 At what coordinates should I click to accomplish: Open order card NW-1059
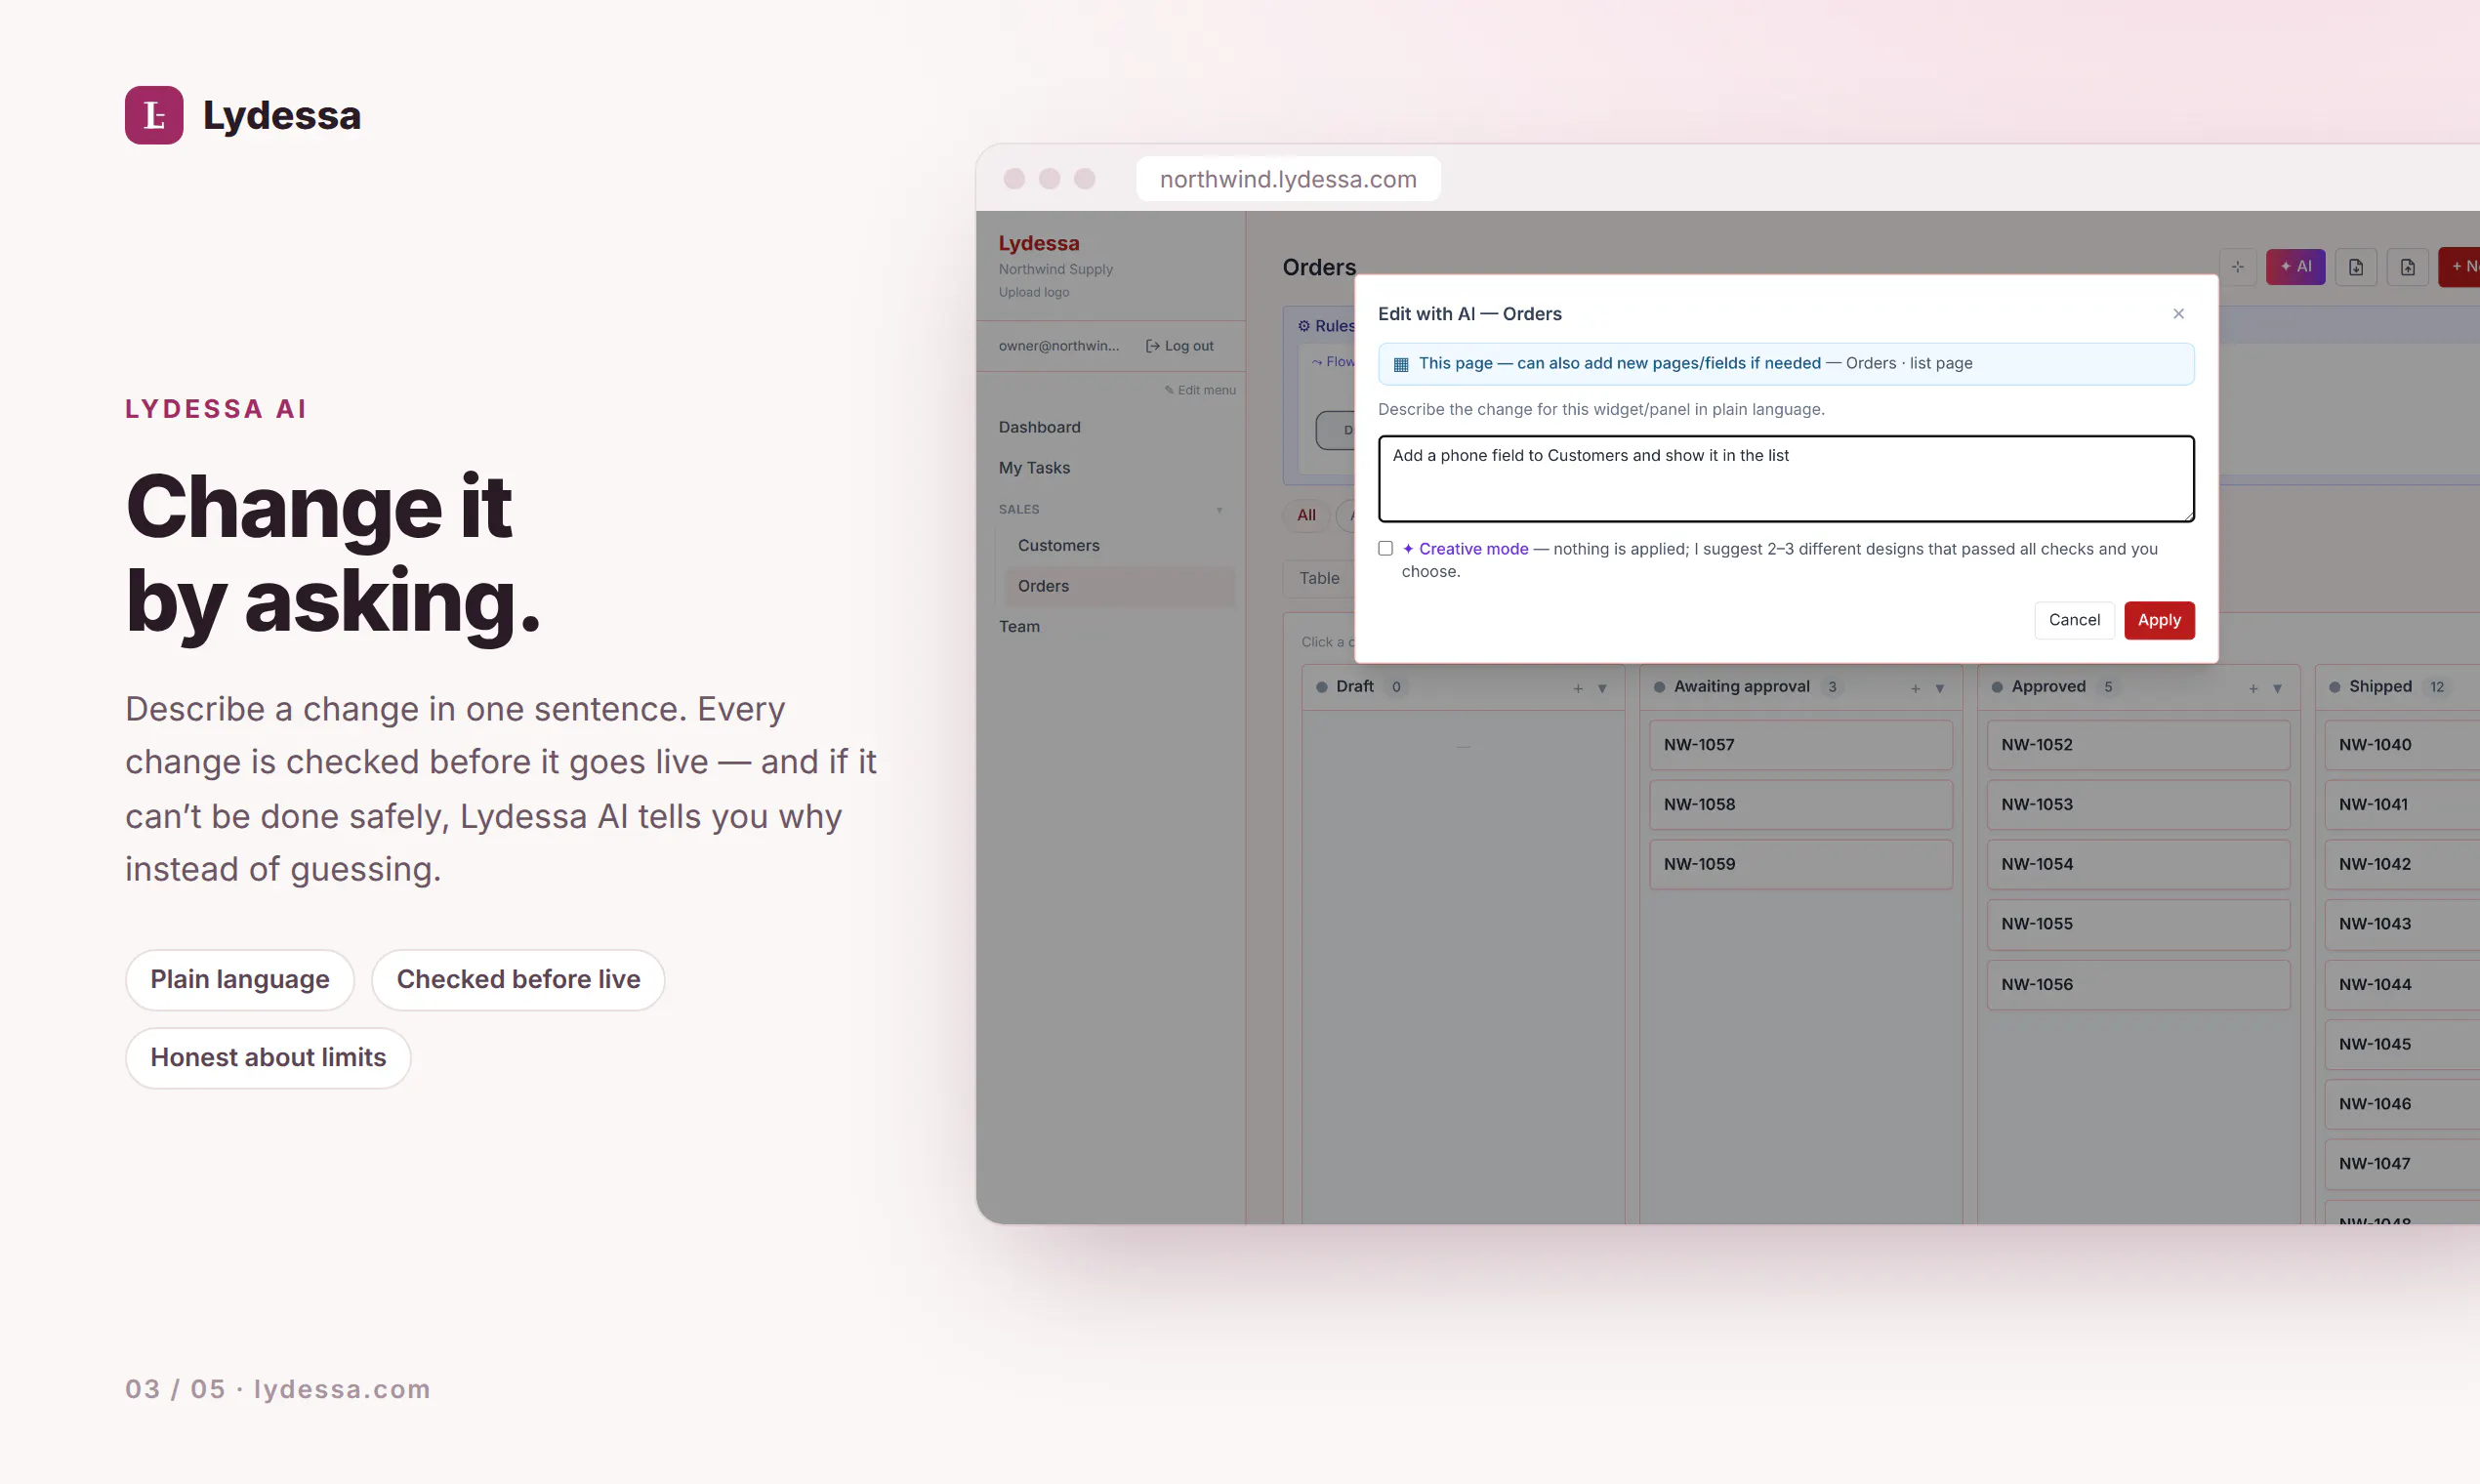click(x=1800, y=864)
